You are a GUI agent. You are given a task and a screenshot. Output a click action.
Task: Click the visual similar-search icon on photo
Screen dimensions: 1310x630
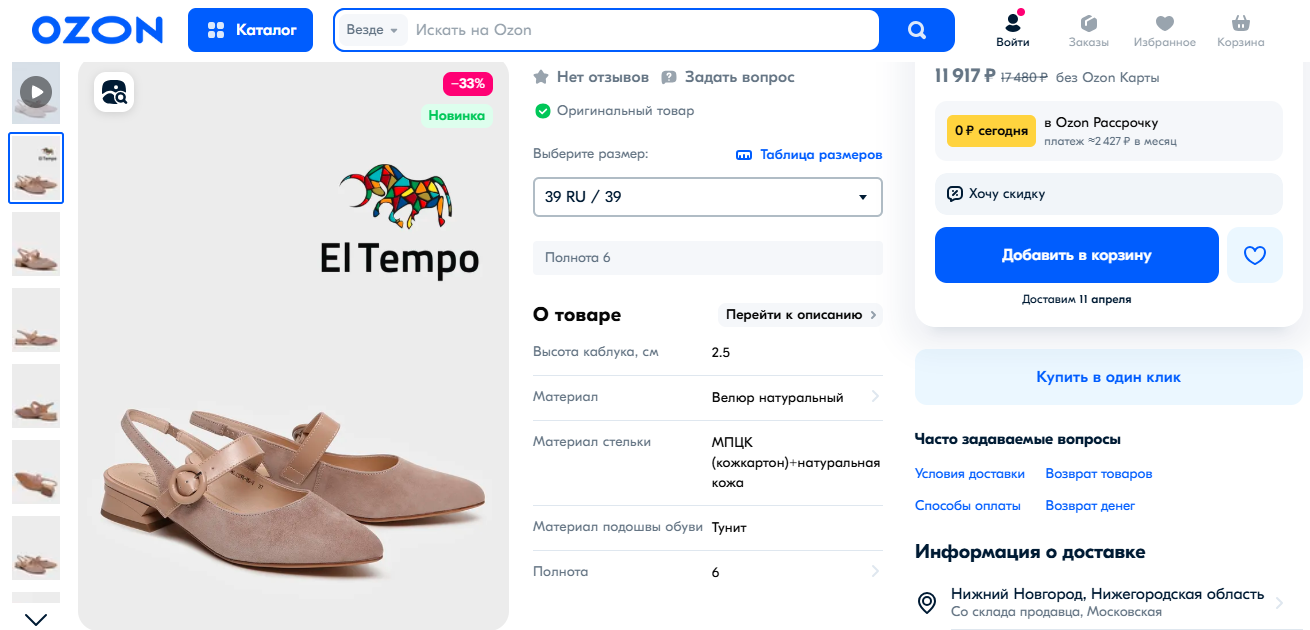click(114, 92)
